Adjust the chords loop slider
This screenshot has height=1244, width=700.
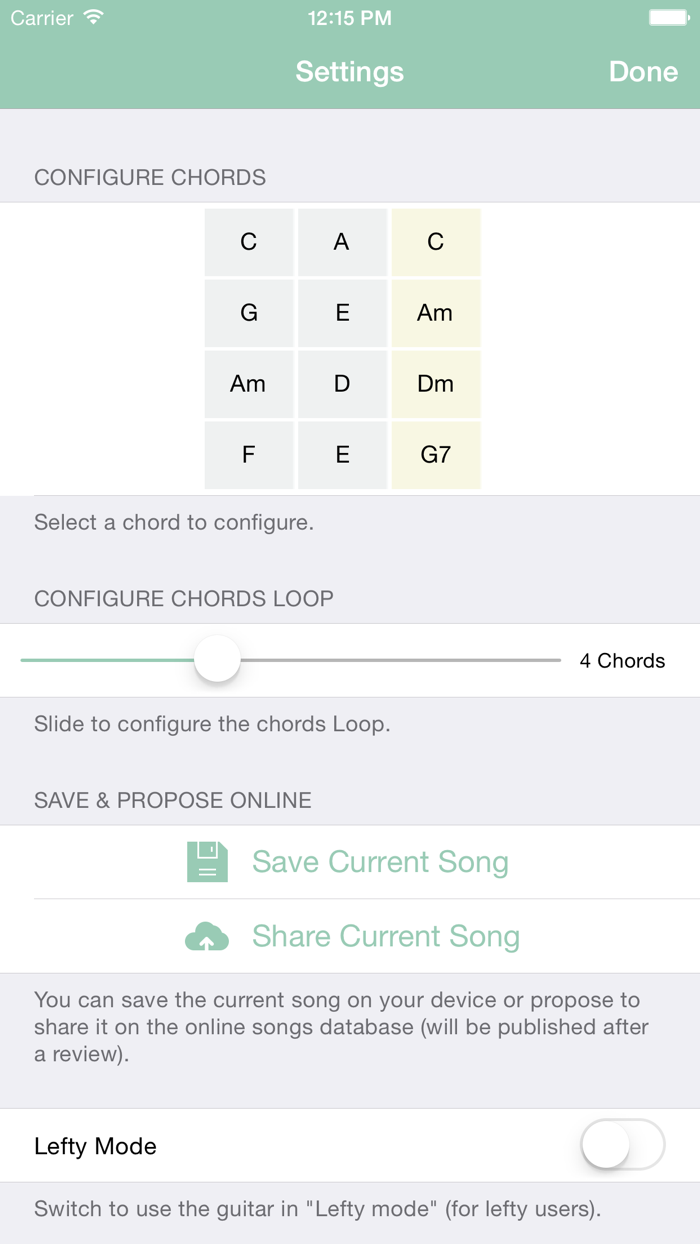[x=217, y=660]
